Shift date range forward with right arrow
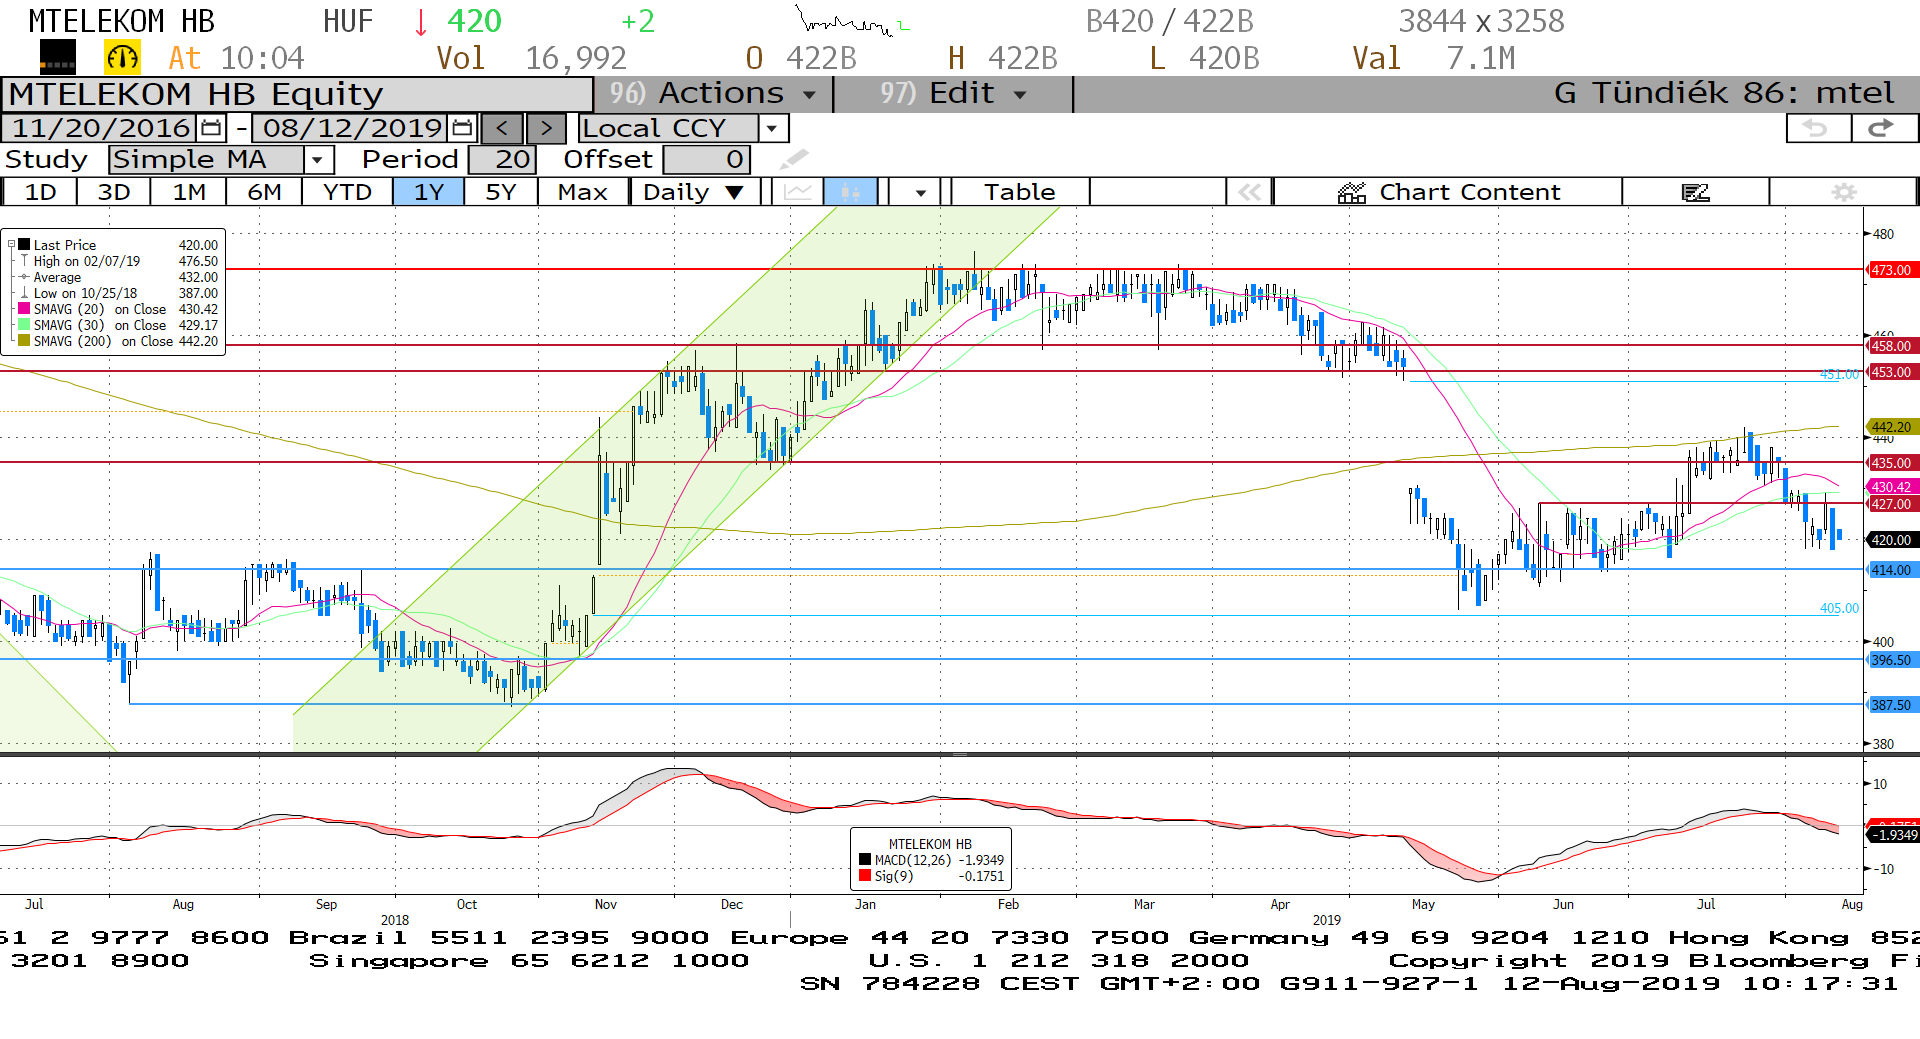This screenshot has height=1039, width=1920. 546,128
